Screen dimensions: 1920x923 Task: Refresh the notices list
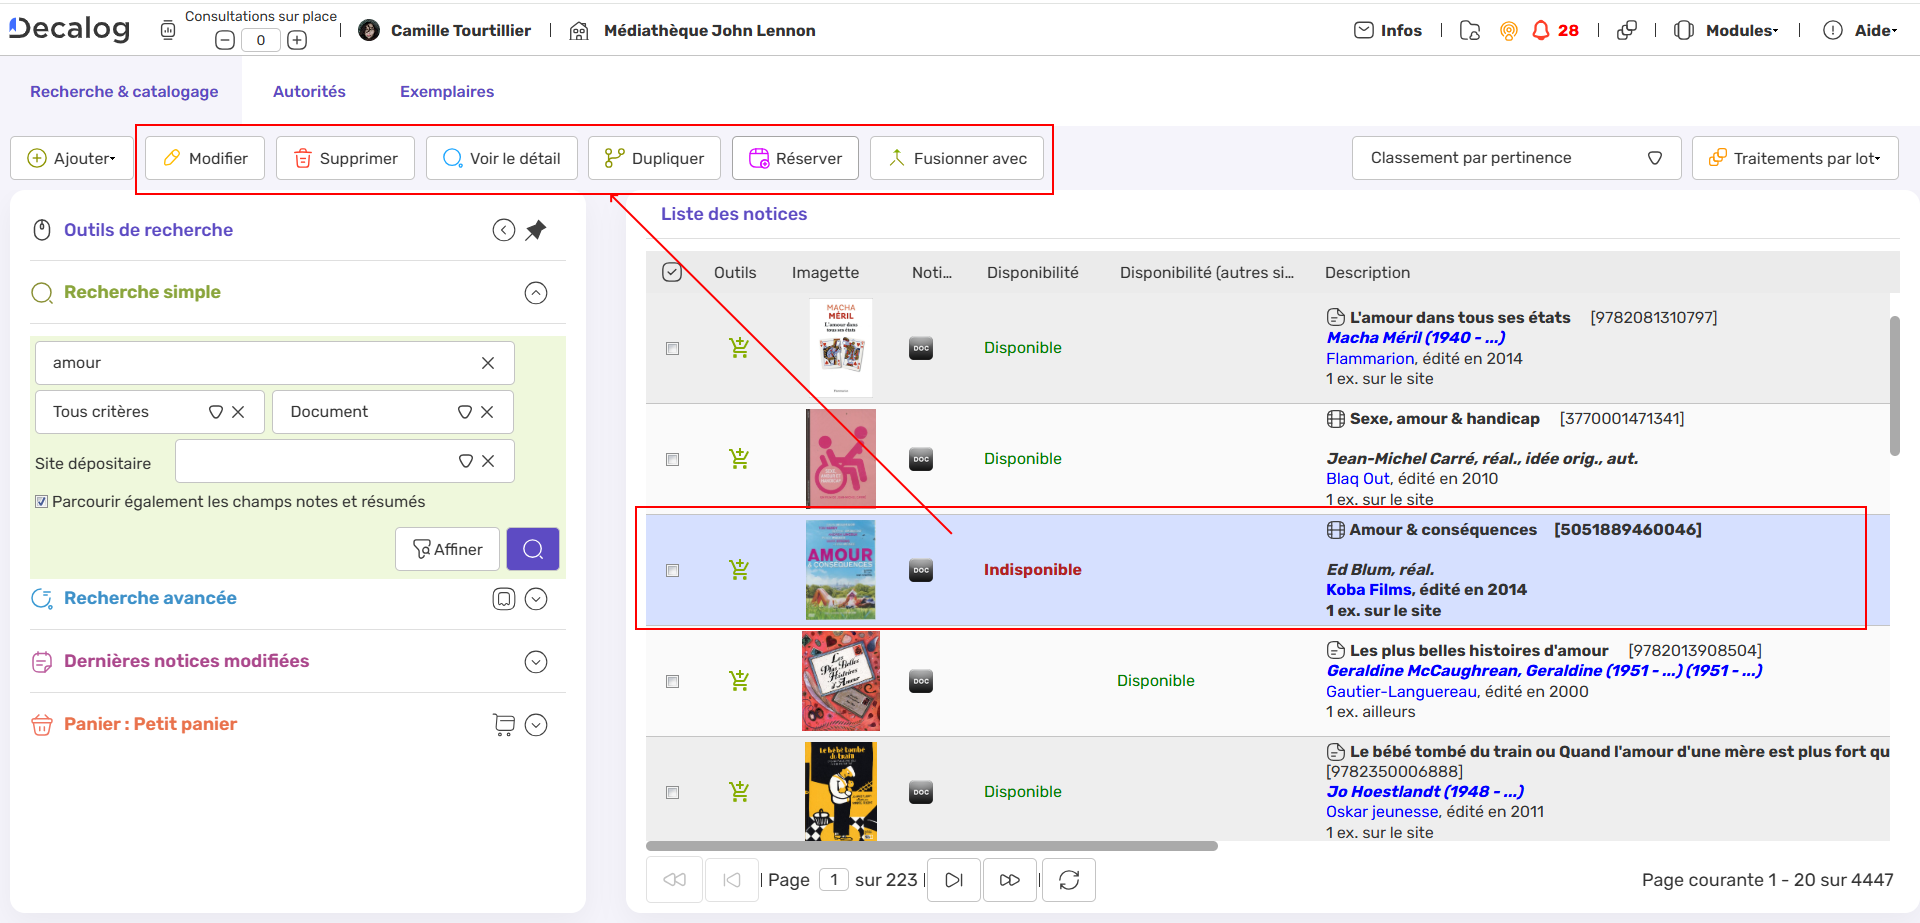[1069, 880]
